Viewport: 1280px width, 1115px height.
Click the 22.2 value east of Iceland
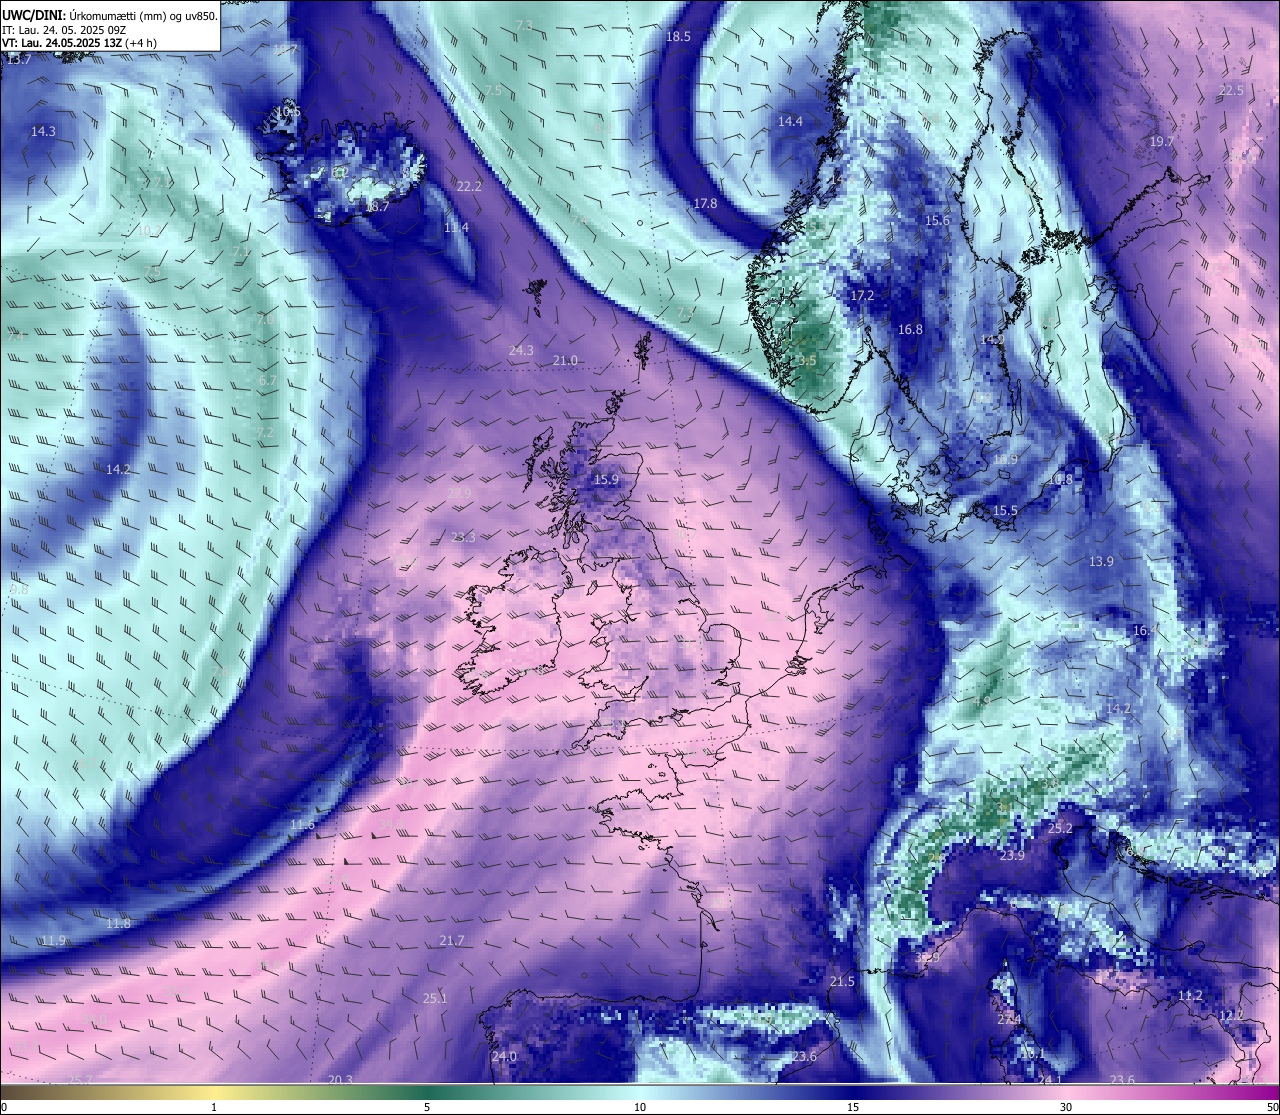[x=469, y=186]
